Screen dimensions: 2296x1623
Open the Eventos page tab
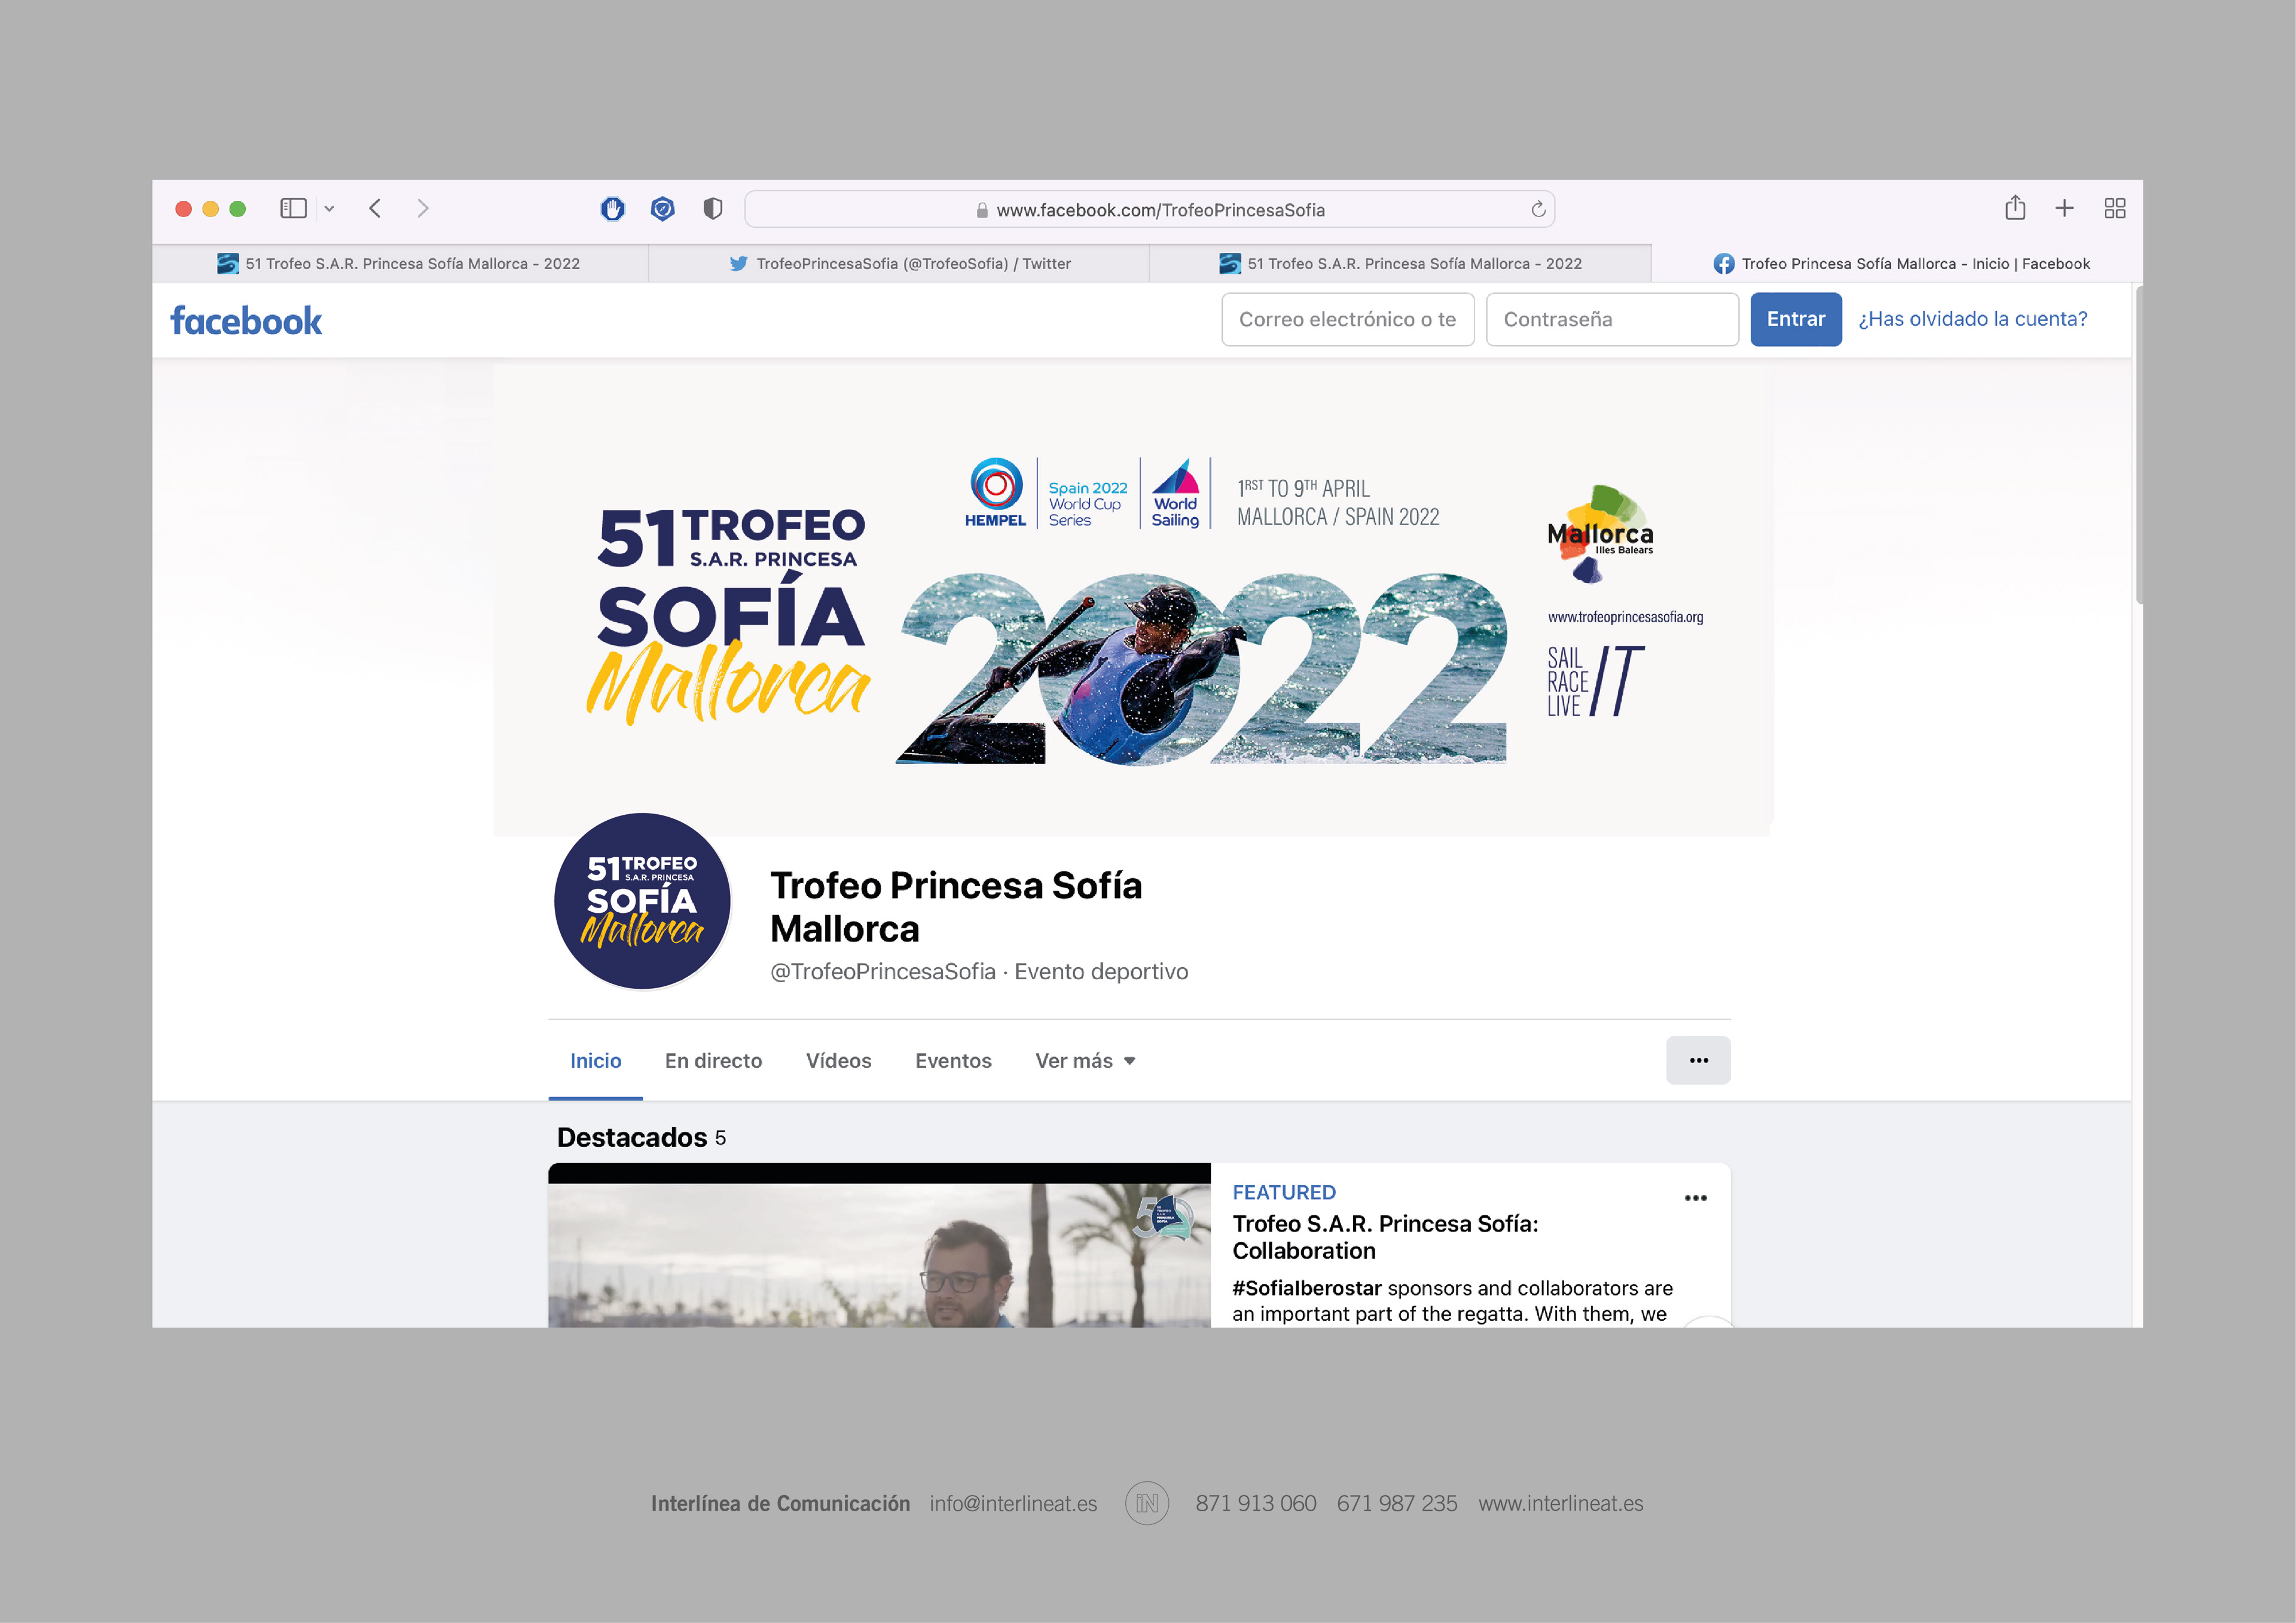point(953,1060)
